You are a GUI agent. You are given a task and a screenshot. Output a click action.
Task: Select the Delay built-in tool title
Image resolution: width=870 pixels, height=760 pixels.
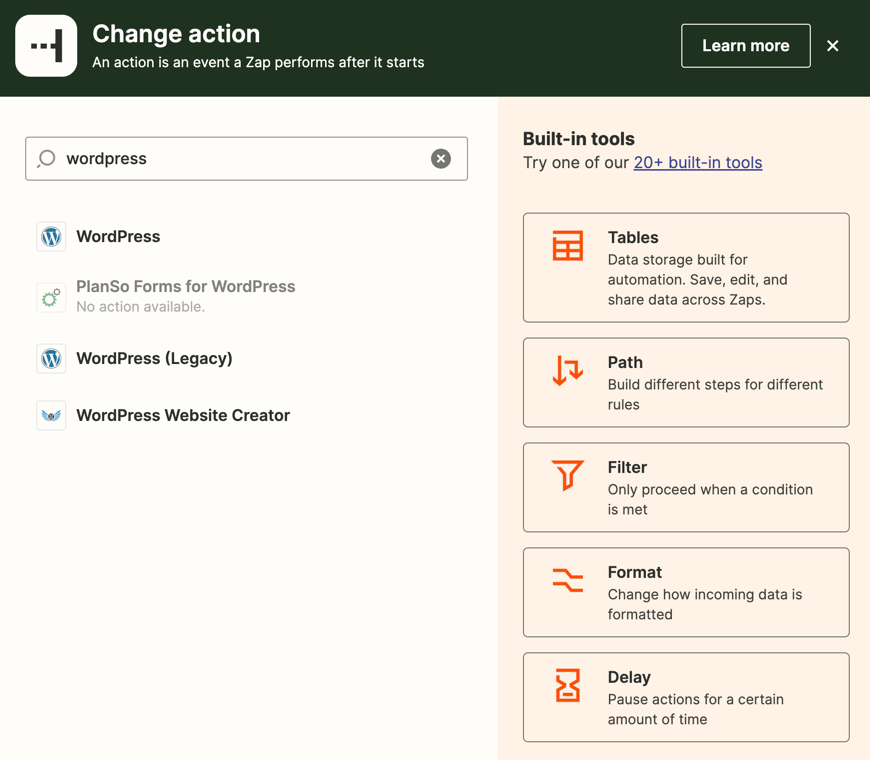(x=629, y=677)
